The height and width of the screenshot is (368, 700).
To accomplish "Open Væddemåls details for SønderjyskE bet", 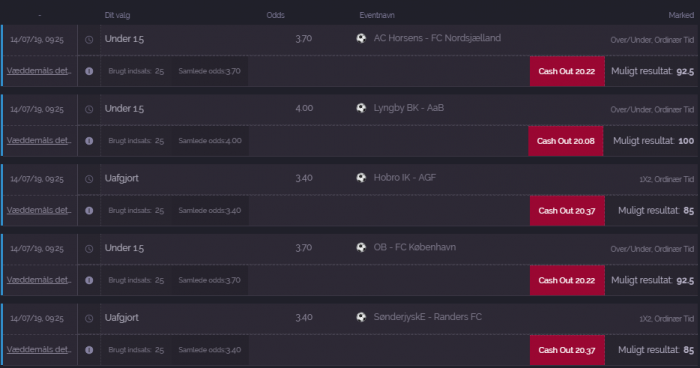I will coord(39,349).
